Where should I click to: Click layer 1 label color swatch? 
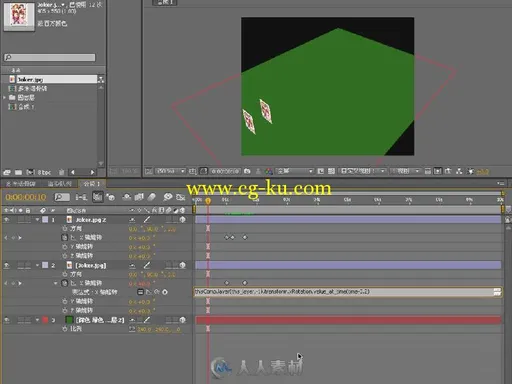click(x=45, y=219)
